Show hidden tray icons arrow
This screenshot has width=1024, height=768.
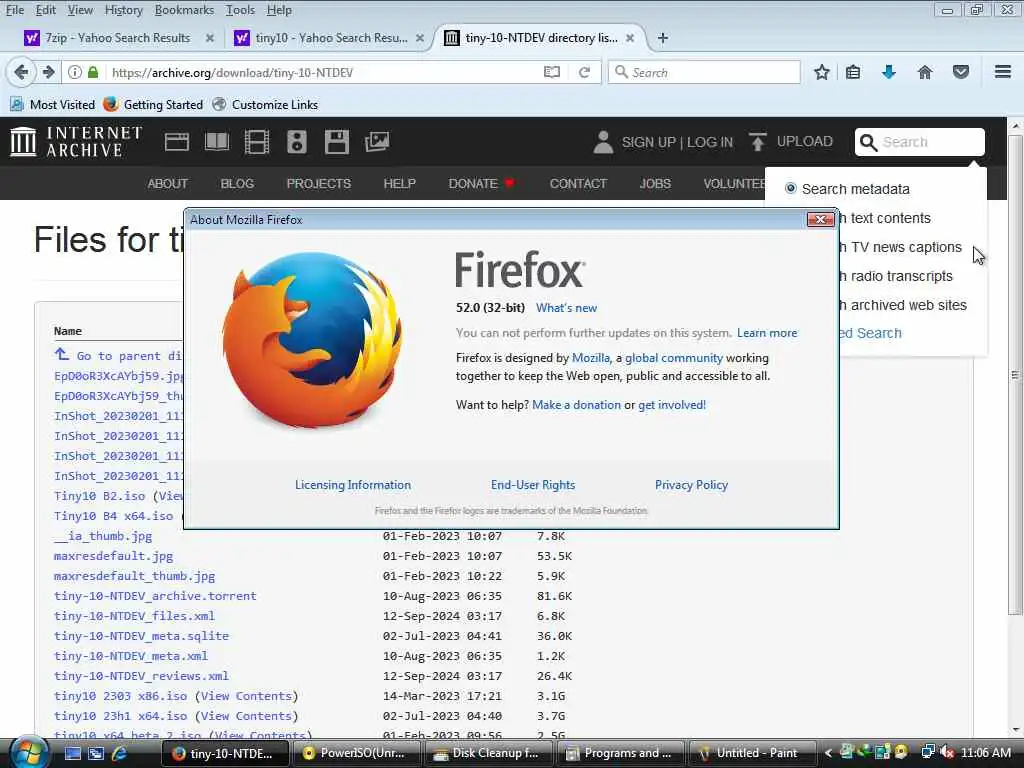[x=828, y=753]
